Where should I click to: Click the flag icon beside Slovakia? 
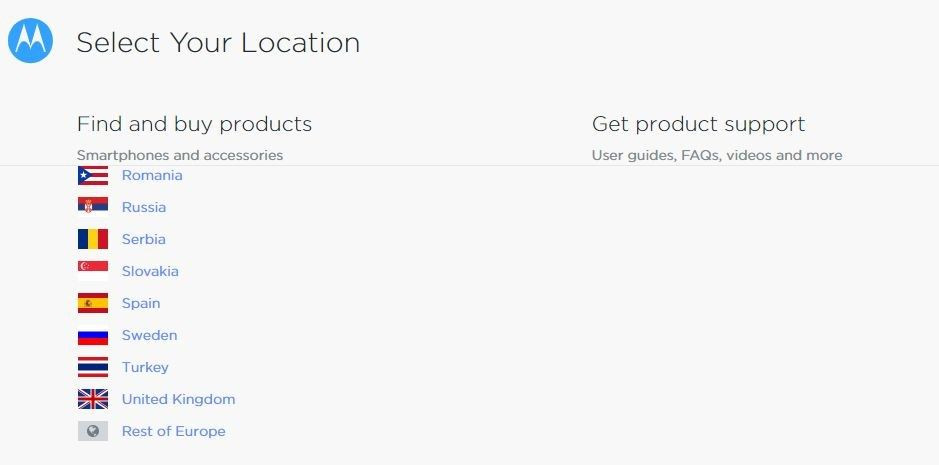point(93,271)
